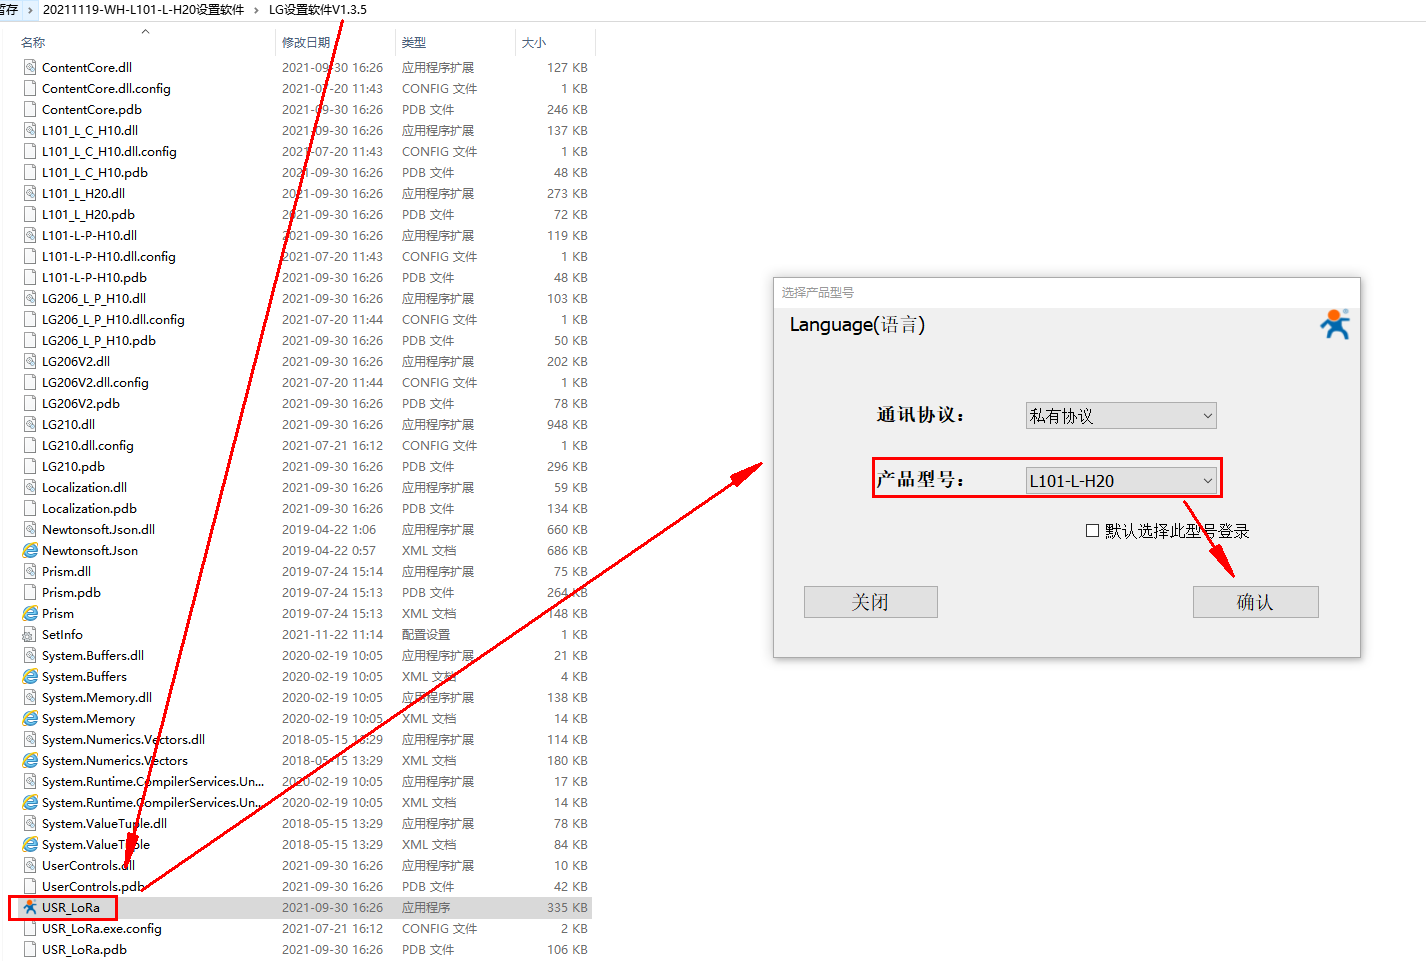The width and height of the screenshot is (1426, 967).
Task: Sort files by 类型 column header
Action: pyautogui.click(x=414, y=43)
